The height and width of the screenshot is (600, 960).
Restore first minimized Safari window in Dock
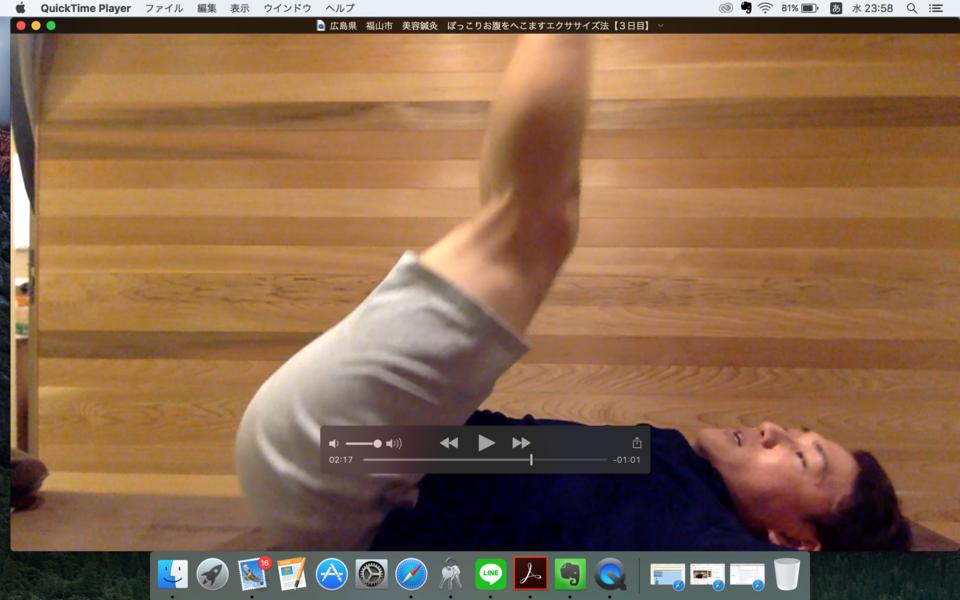coord(667,576)
